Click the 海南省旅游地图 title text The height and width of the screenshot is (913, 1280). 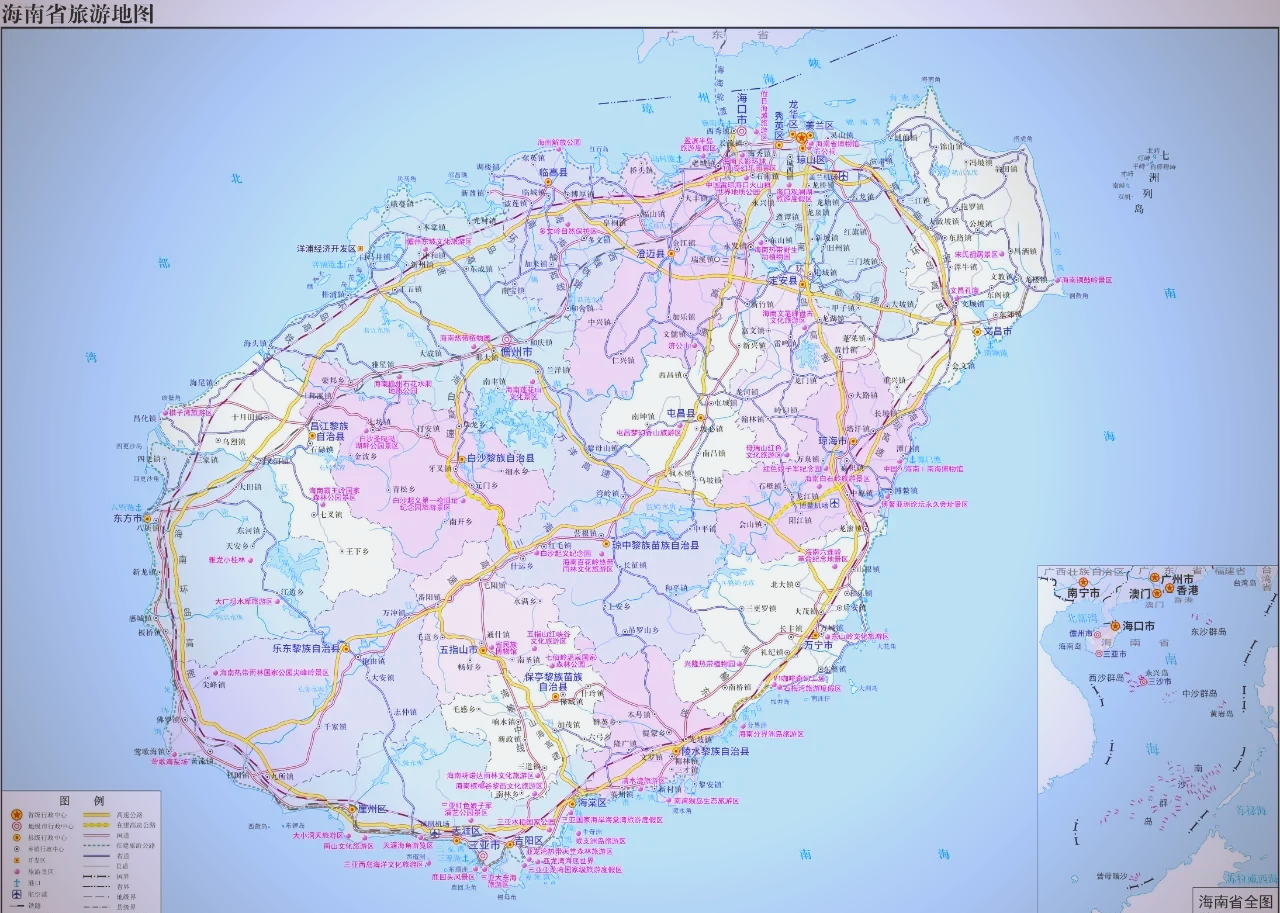coord(78,13)
